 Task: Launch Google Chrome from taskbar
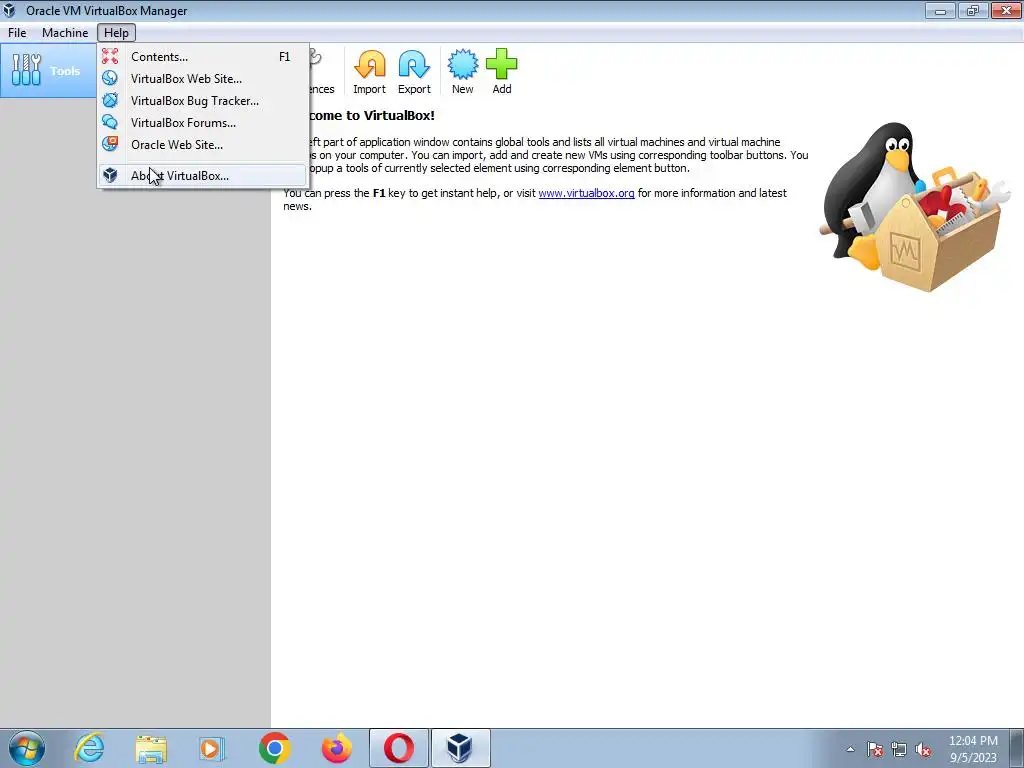point(274,748)
